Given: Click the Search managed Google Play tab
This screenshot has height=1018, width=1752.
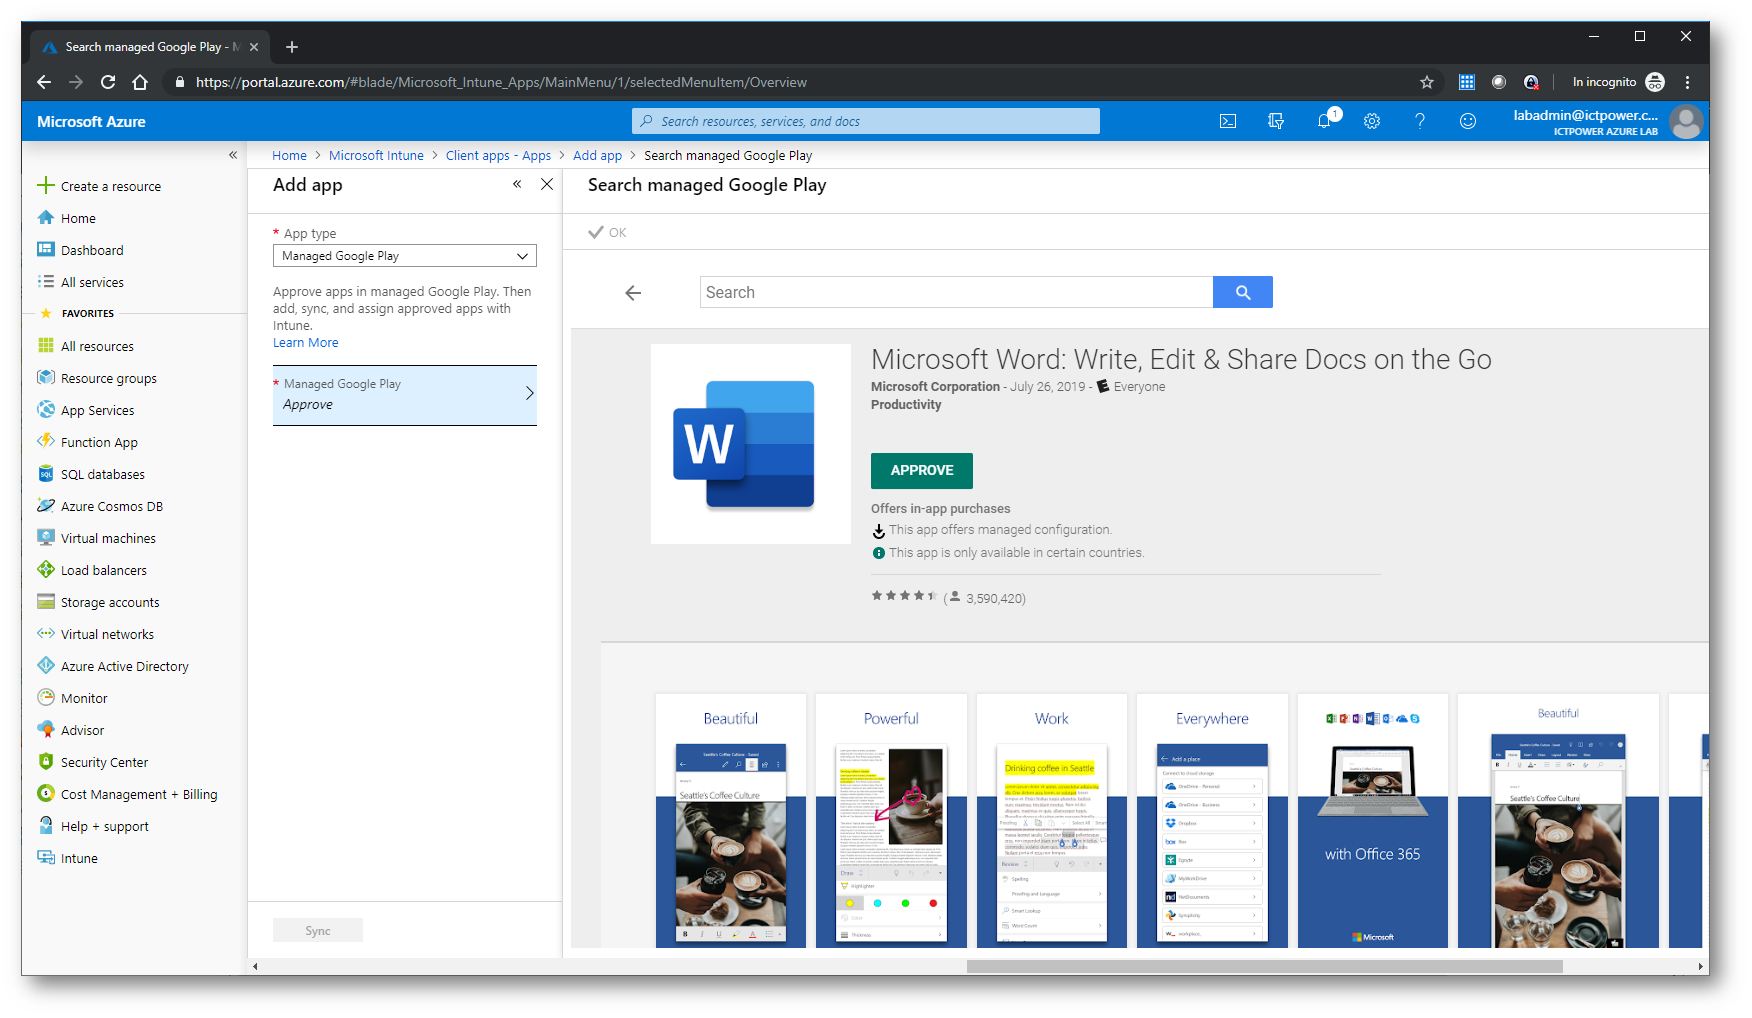Looking at the screenshot, I should pyautogui.click(x=148, y=47).
